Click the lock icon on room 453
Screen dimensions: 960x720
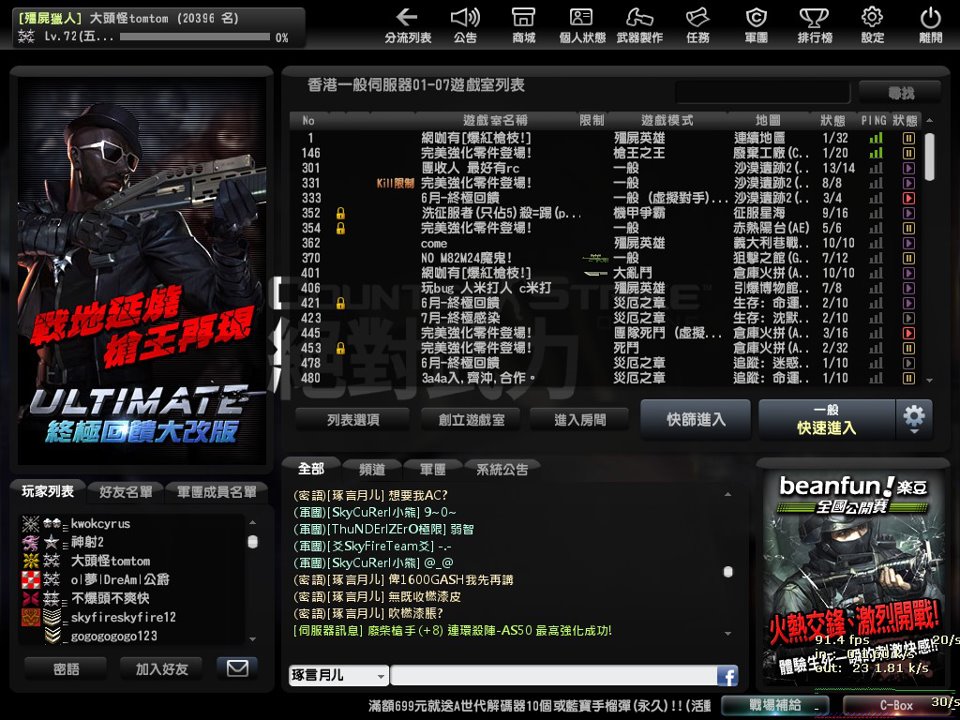point(340,348)
